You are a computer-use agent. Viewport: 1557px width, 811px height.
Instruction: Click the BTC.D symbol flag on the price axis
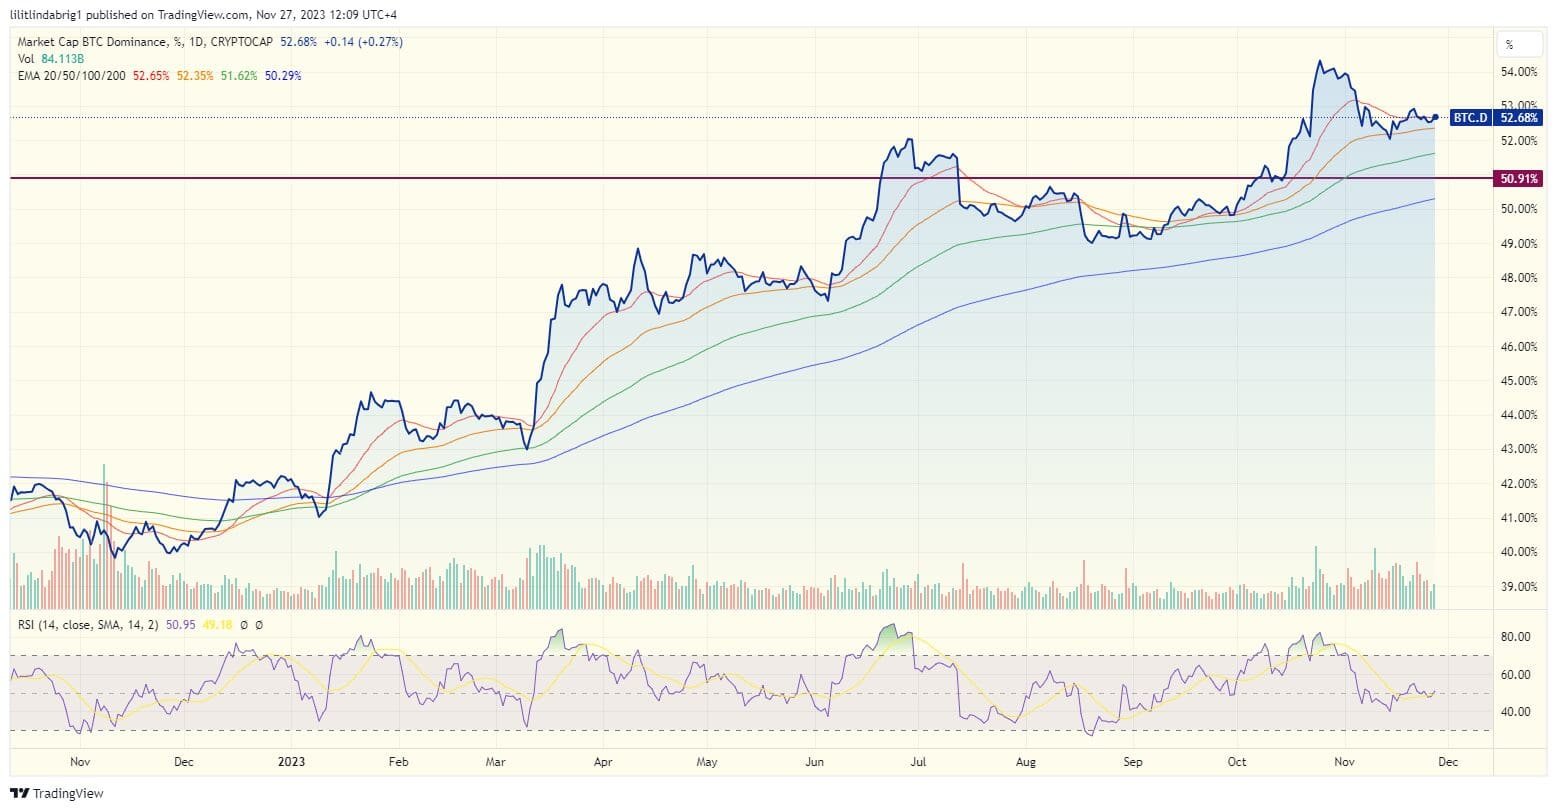(1469, 117)
